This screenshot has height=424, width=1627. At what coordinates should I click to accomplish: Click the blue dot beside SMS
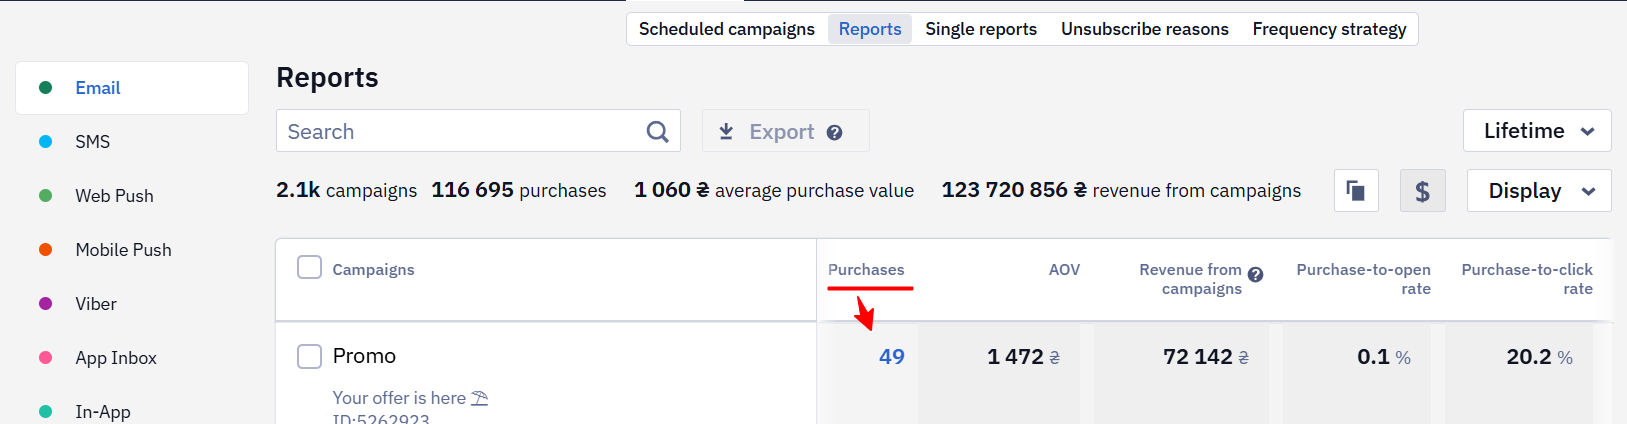[45, 142]
